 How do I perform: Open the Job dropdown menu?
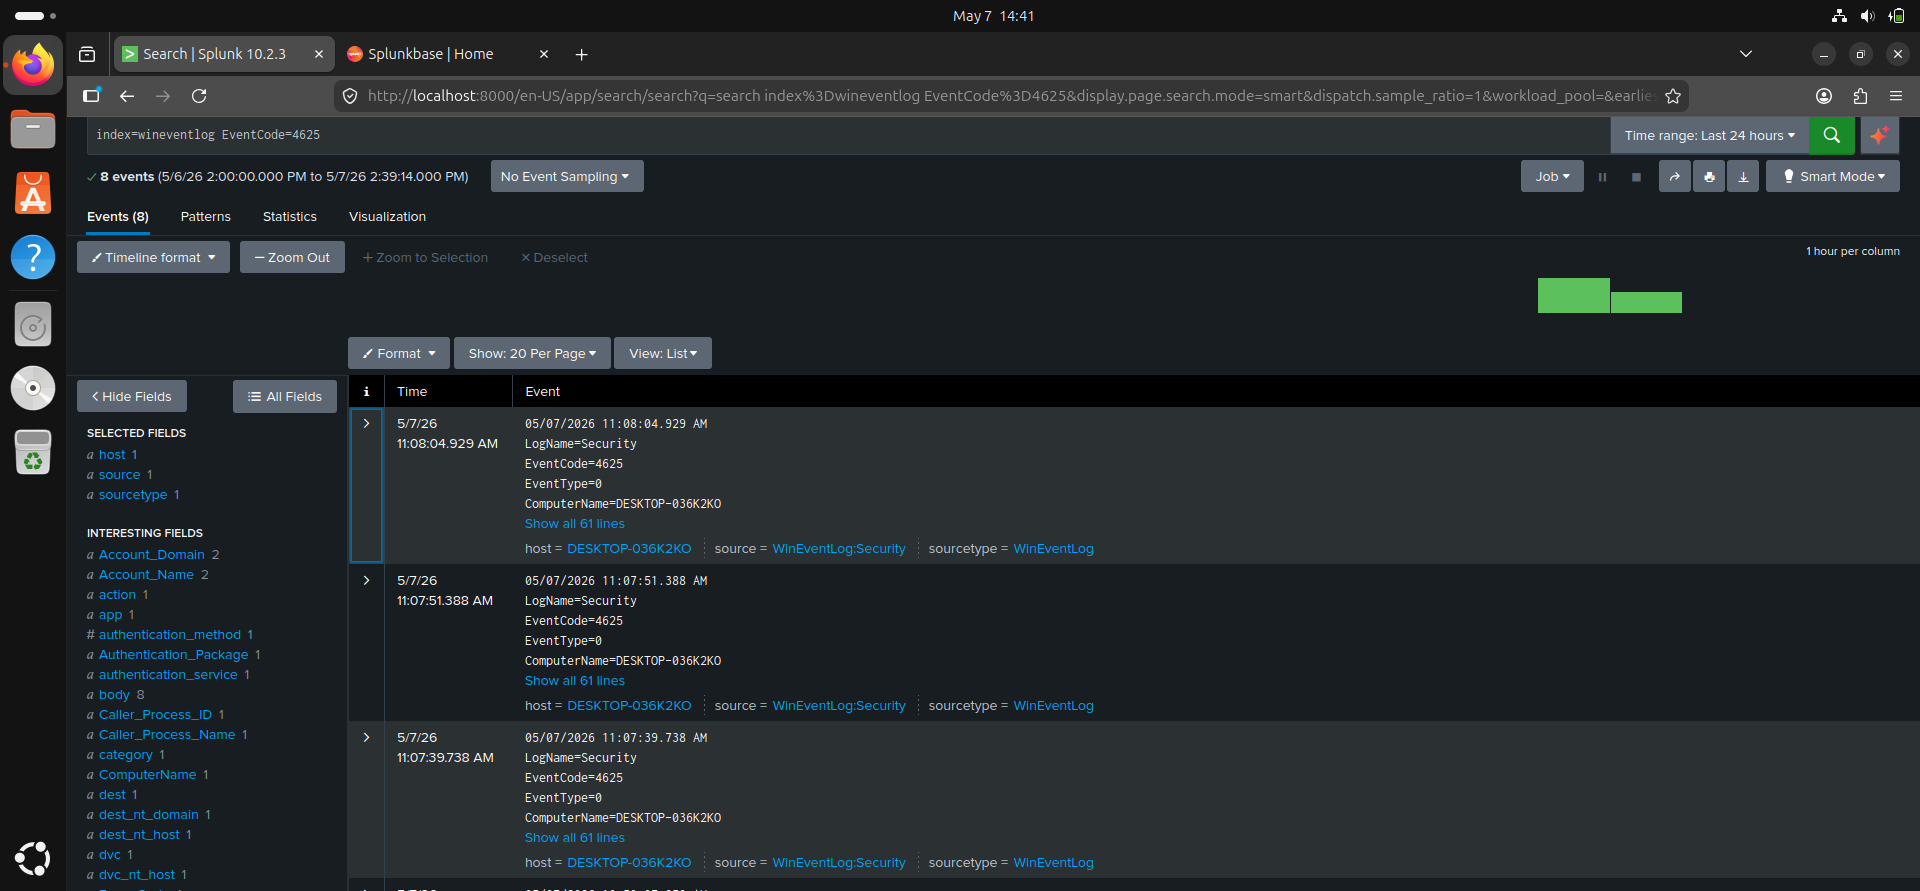[x=1552, y=177]
